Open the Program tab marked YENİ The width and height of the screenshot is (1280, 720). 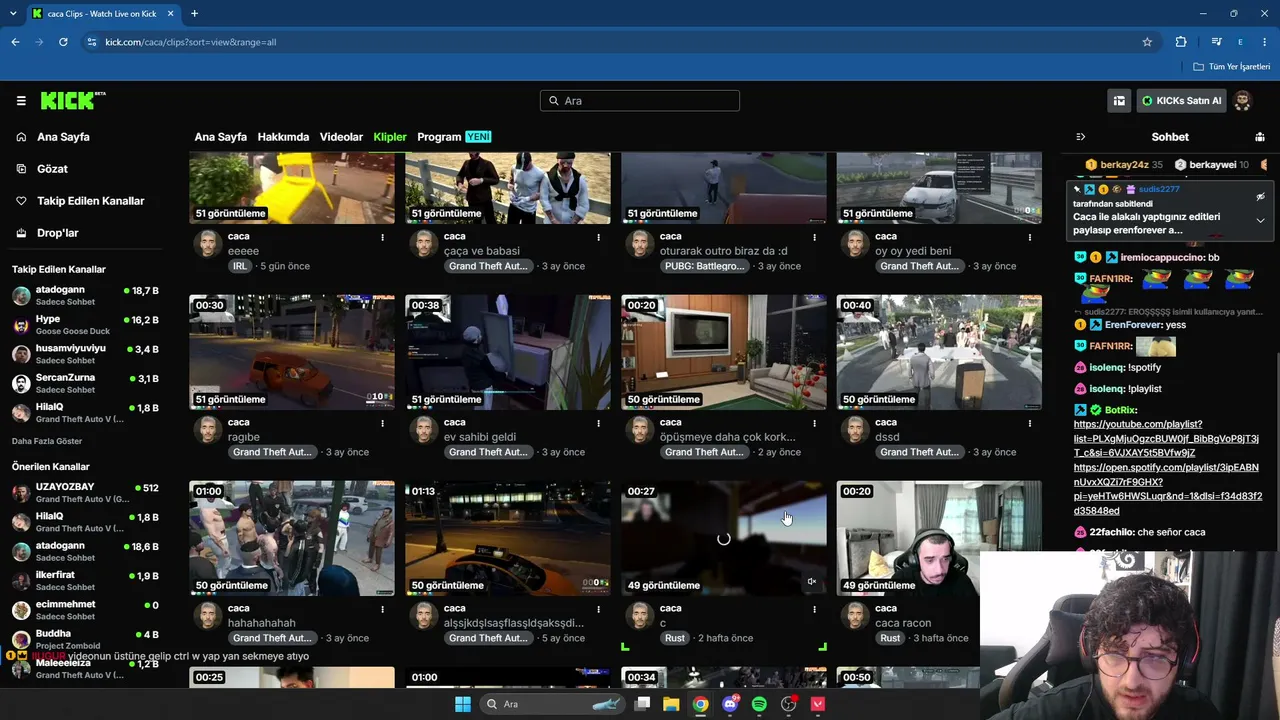pyautogui.click(x=454, y=137)
